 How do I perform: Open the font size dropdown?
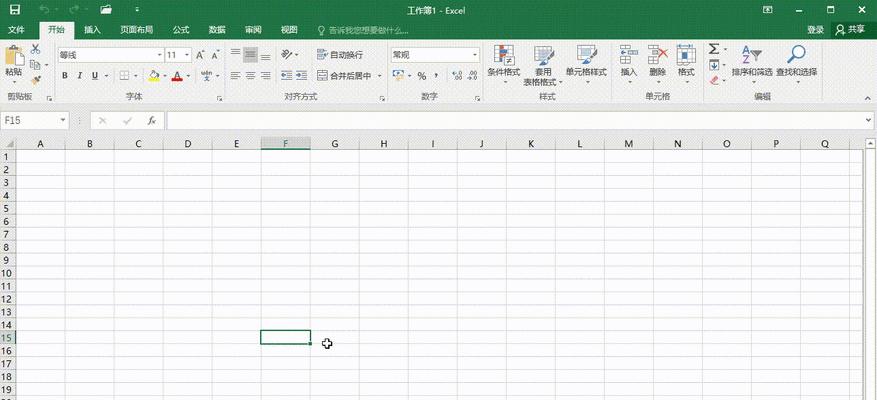click(187, 55)
